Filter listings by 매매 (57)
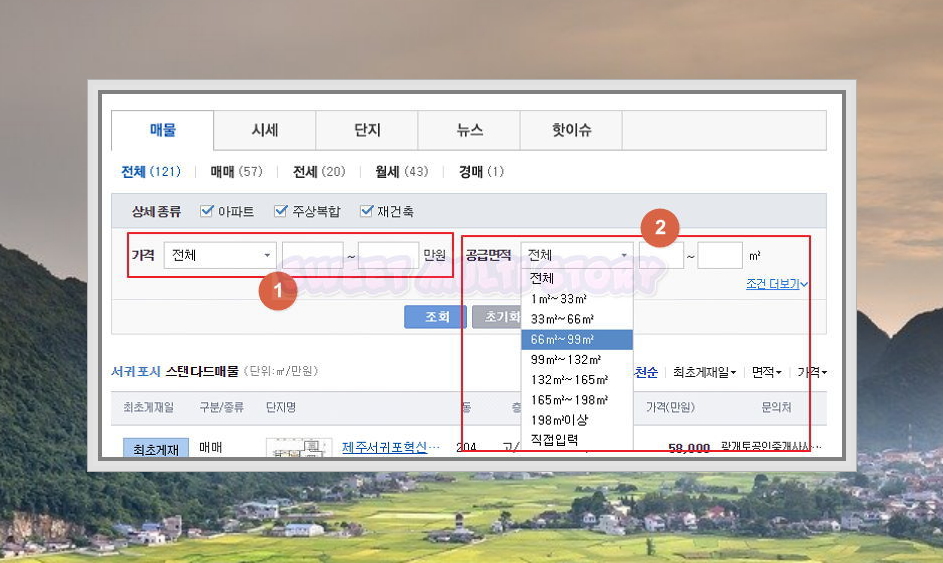 click(x=236, y=172)
